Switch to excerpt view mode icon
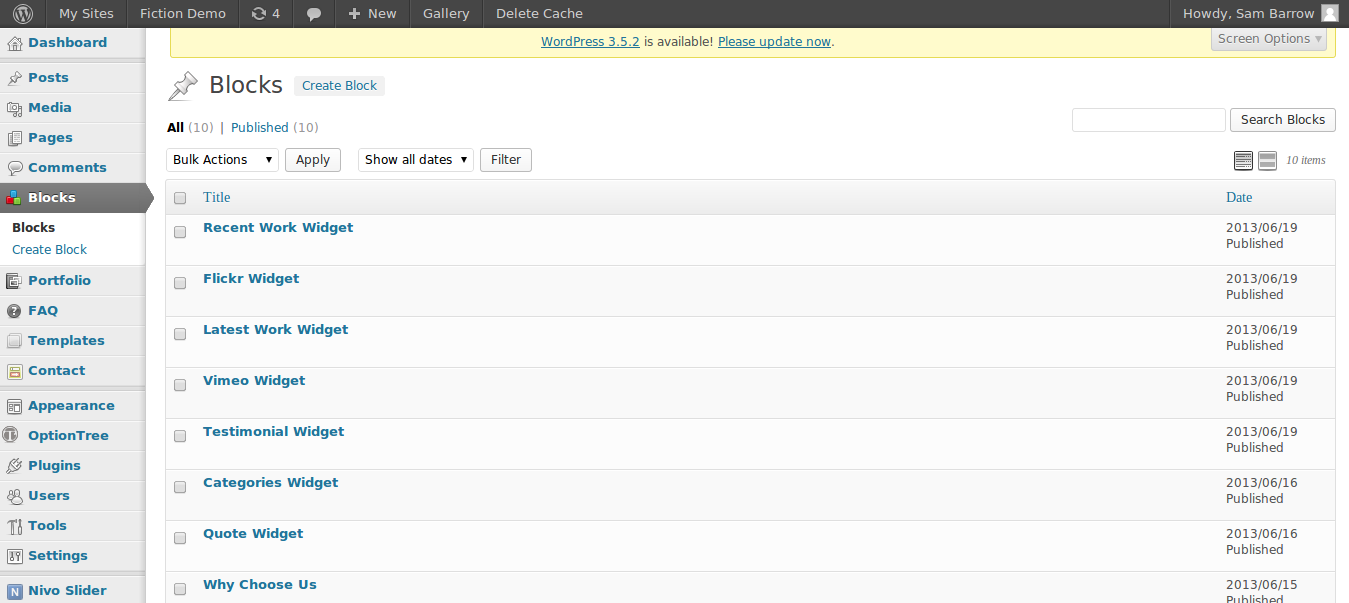Screen dimensions: 1349x603 pos(1267,161)
